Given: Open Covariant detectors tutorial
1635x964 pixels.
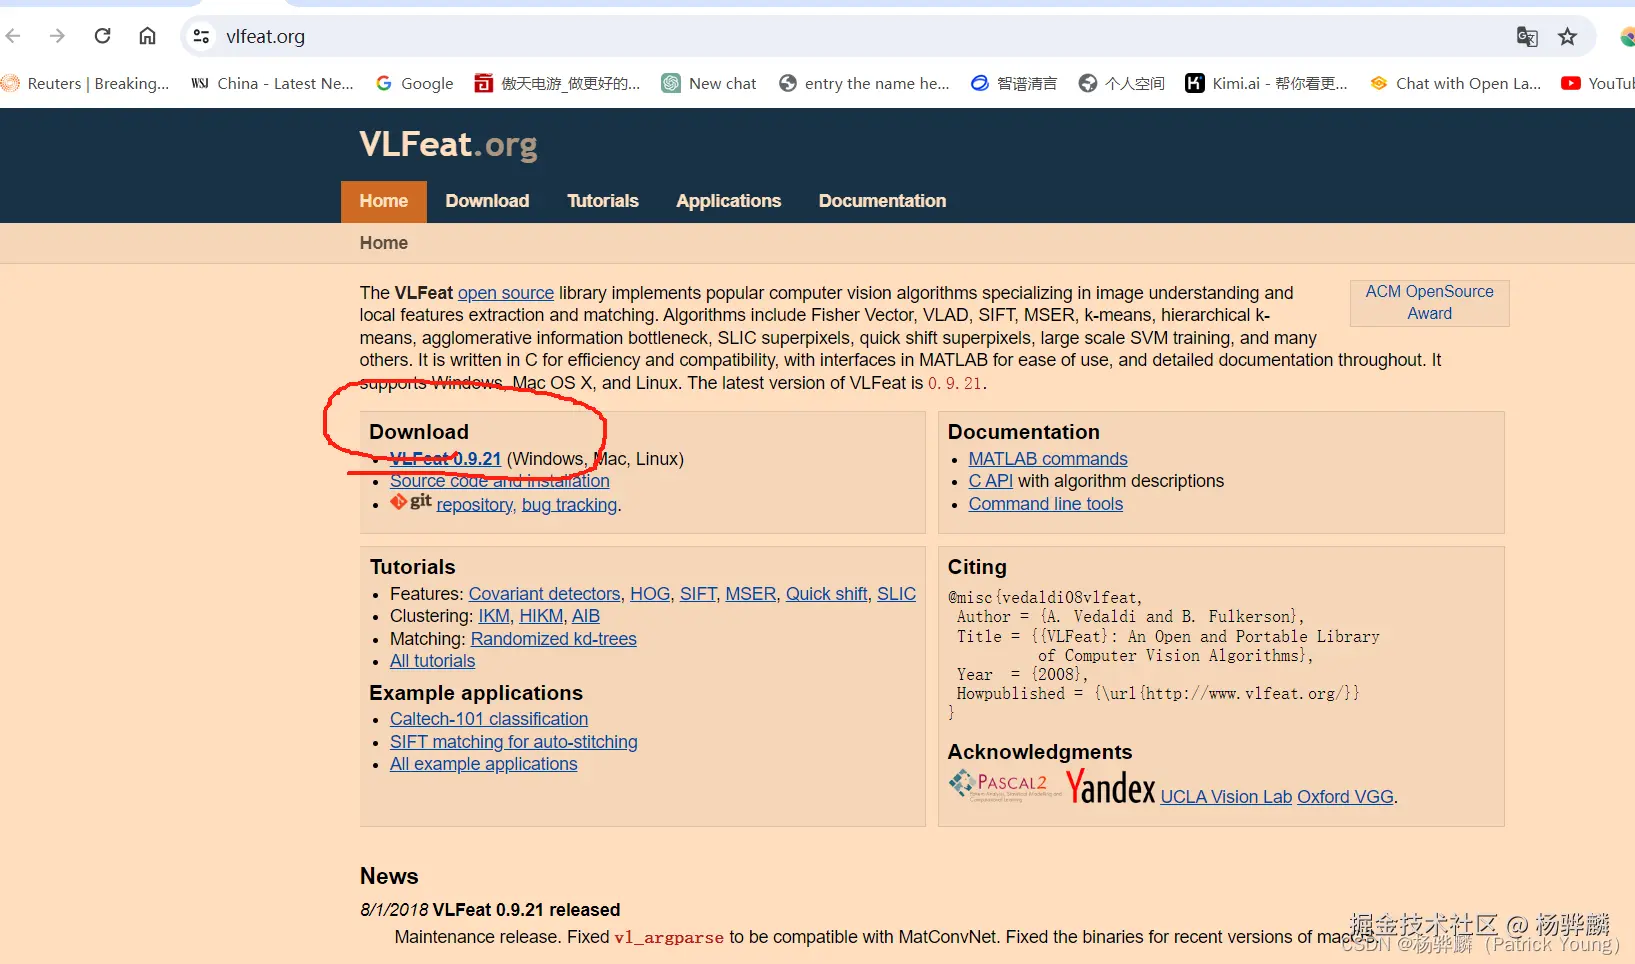Looking at the screenshot, I should [x=545, y=594].
